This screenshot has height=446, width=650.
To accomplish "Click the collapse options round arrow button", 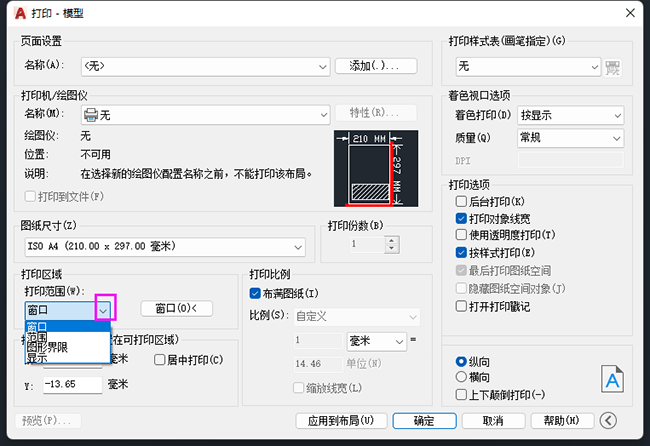I will tap(608, 421).
